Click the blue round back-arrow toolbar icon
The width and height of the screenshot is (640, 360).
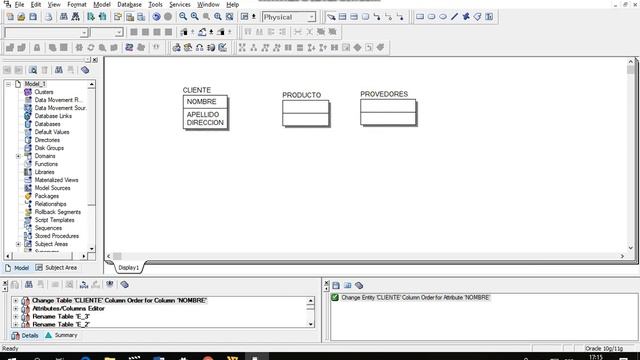pyautogui.click(x=156, y=17)
